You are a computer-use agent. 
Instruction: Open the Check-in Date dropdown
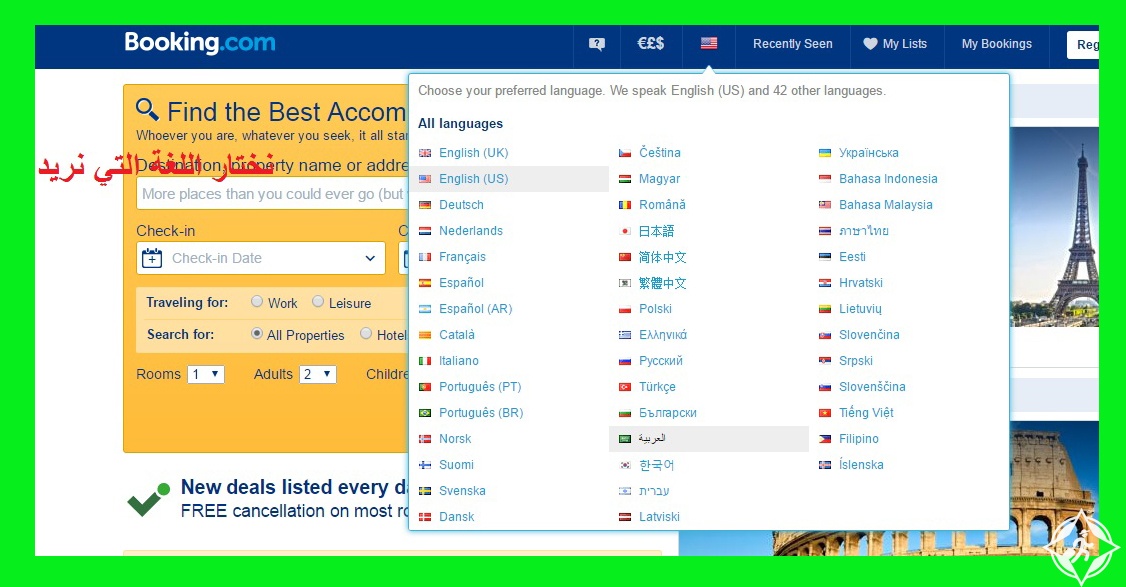[x=261, y=258]
